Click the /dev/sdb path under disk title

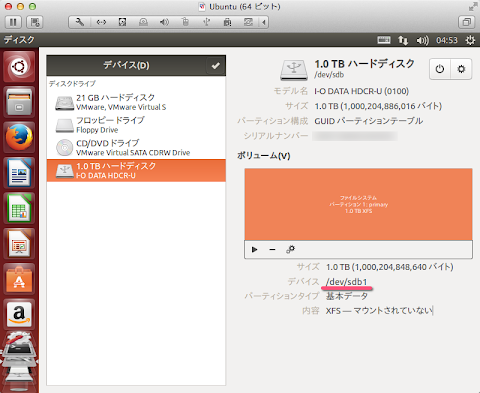(329, 75)
